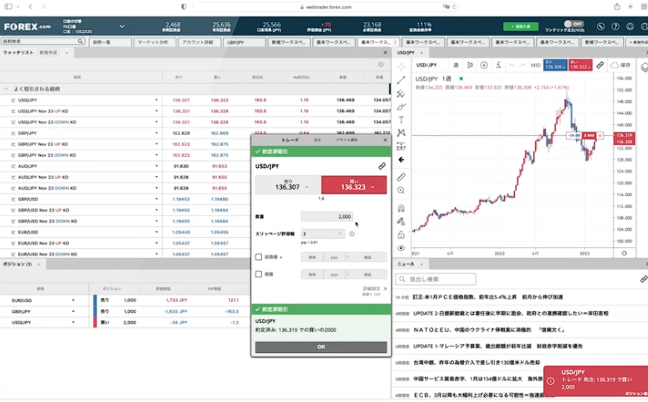This screenshot has width=648, height=402.
Task: Click the link icon in news panel
Action: click(643, 279)
